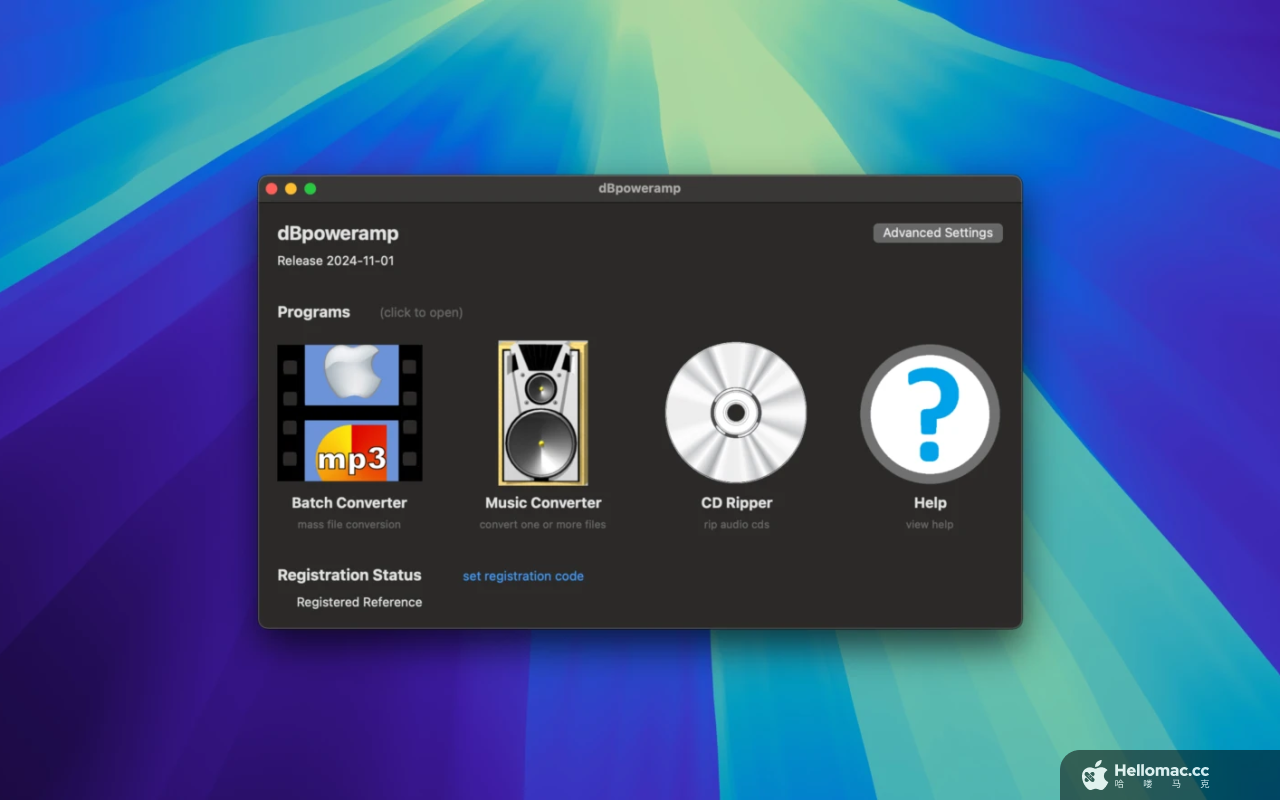Click the 'Release 2024-11-01' version text
Image resolution: width=1280 pixels, height=800 pixels.
[x=336, y=260]
